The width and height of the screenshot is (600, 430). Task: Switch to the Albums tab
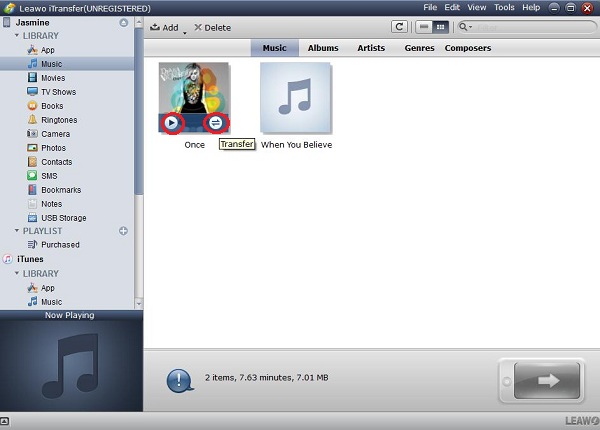point(323,48)
